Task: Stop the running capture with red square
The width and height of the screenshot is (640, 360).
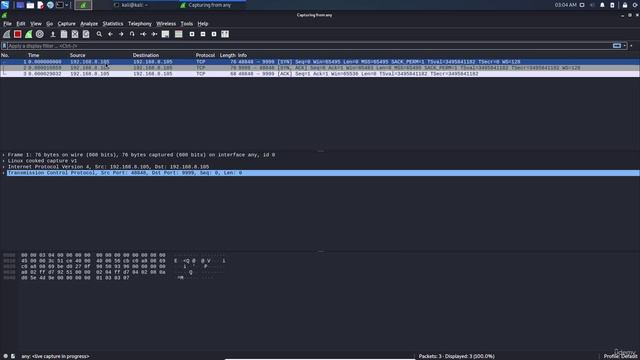Action: click(x=18, y=34)
